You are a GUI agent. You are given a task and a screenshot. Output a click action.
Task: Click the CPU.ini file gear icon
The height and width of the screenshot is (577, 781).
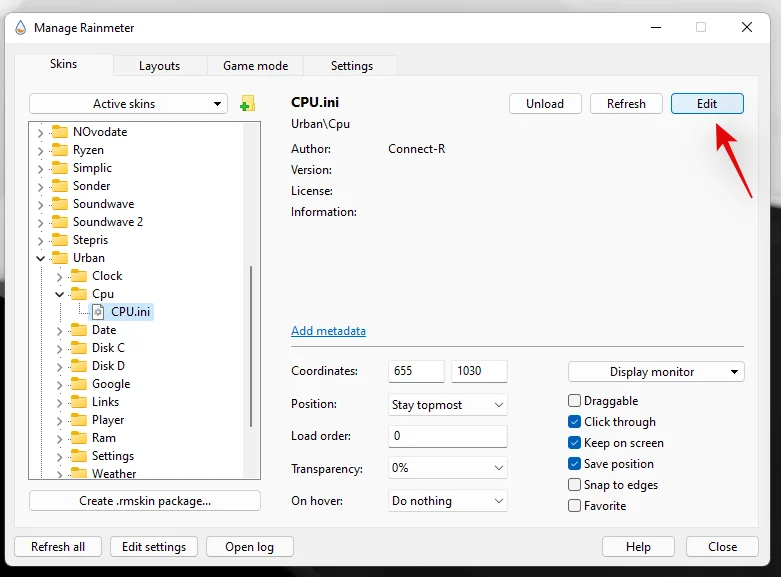click(x=98, y=312)
